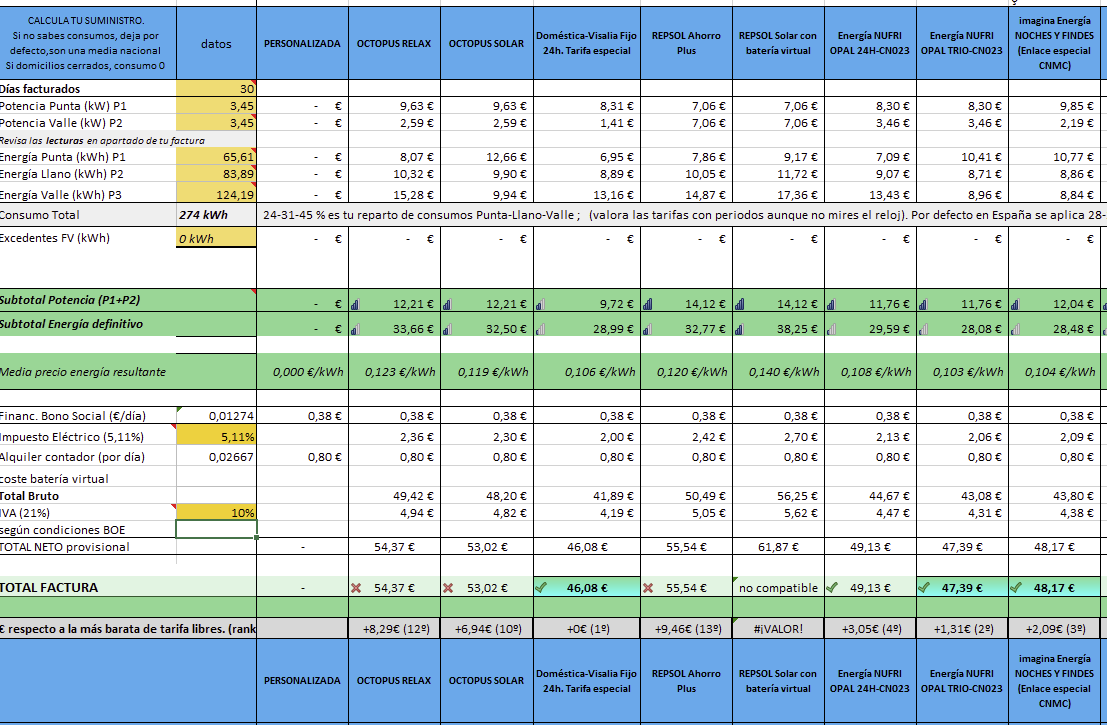The height and width of the screenshot is (725, 1107).
Task: Click the bar rating icon next to 32,50 €
Action: [x=447, y=329]
